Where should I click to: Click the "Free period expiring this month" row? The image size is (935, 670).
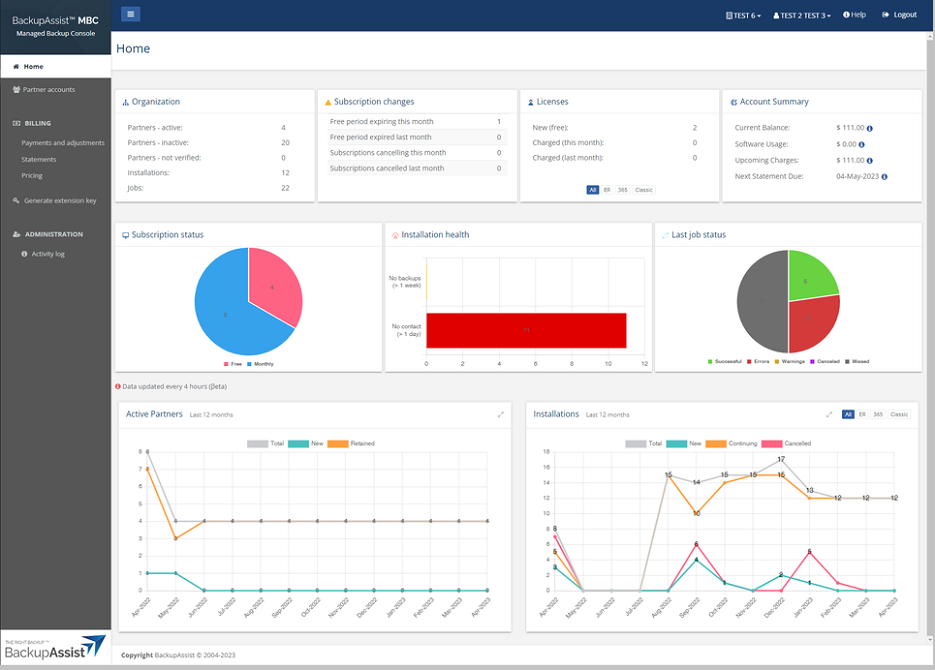pos(416,122)
